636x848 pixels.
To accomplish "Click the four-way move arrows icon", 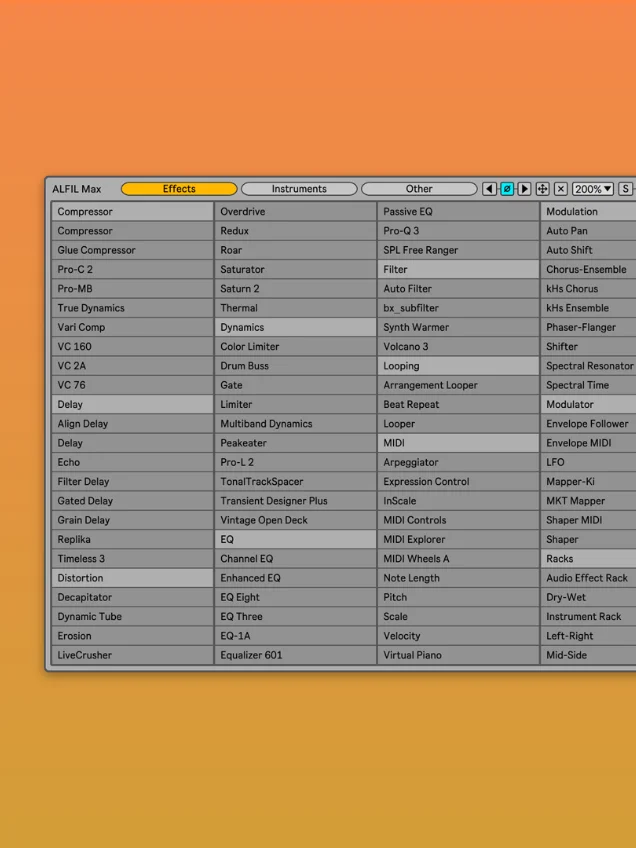I will click(542, 189).
